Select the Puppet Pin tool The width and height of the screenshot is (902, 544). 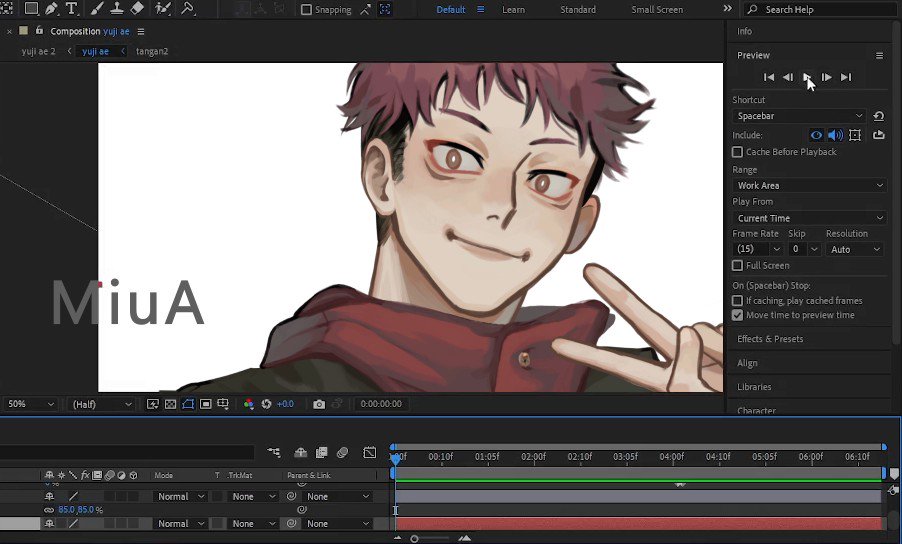click(x=188, y=8)
